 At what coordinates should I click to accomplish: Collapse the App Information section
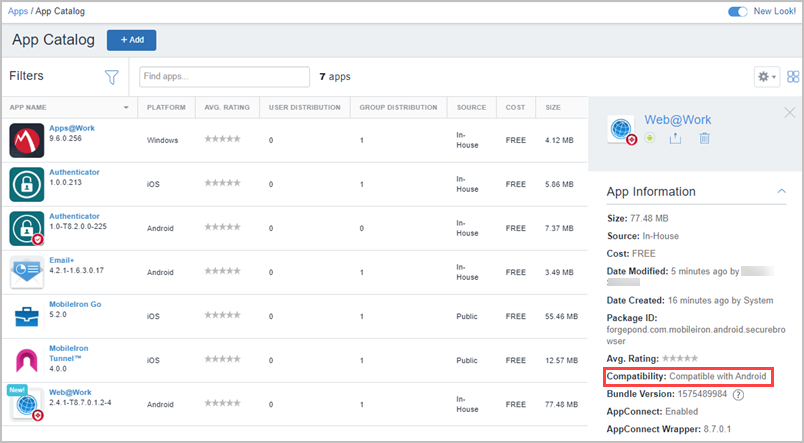point(781,191)
